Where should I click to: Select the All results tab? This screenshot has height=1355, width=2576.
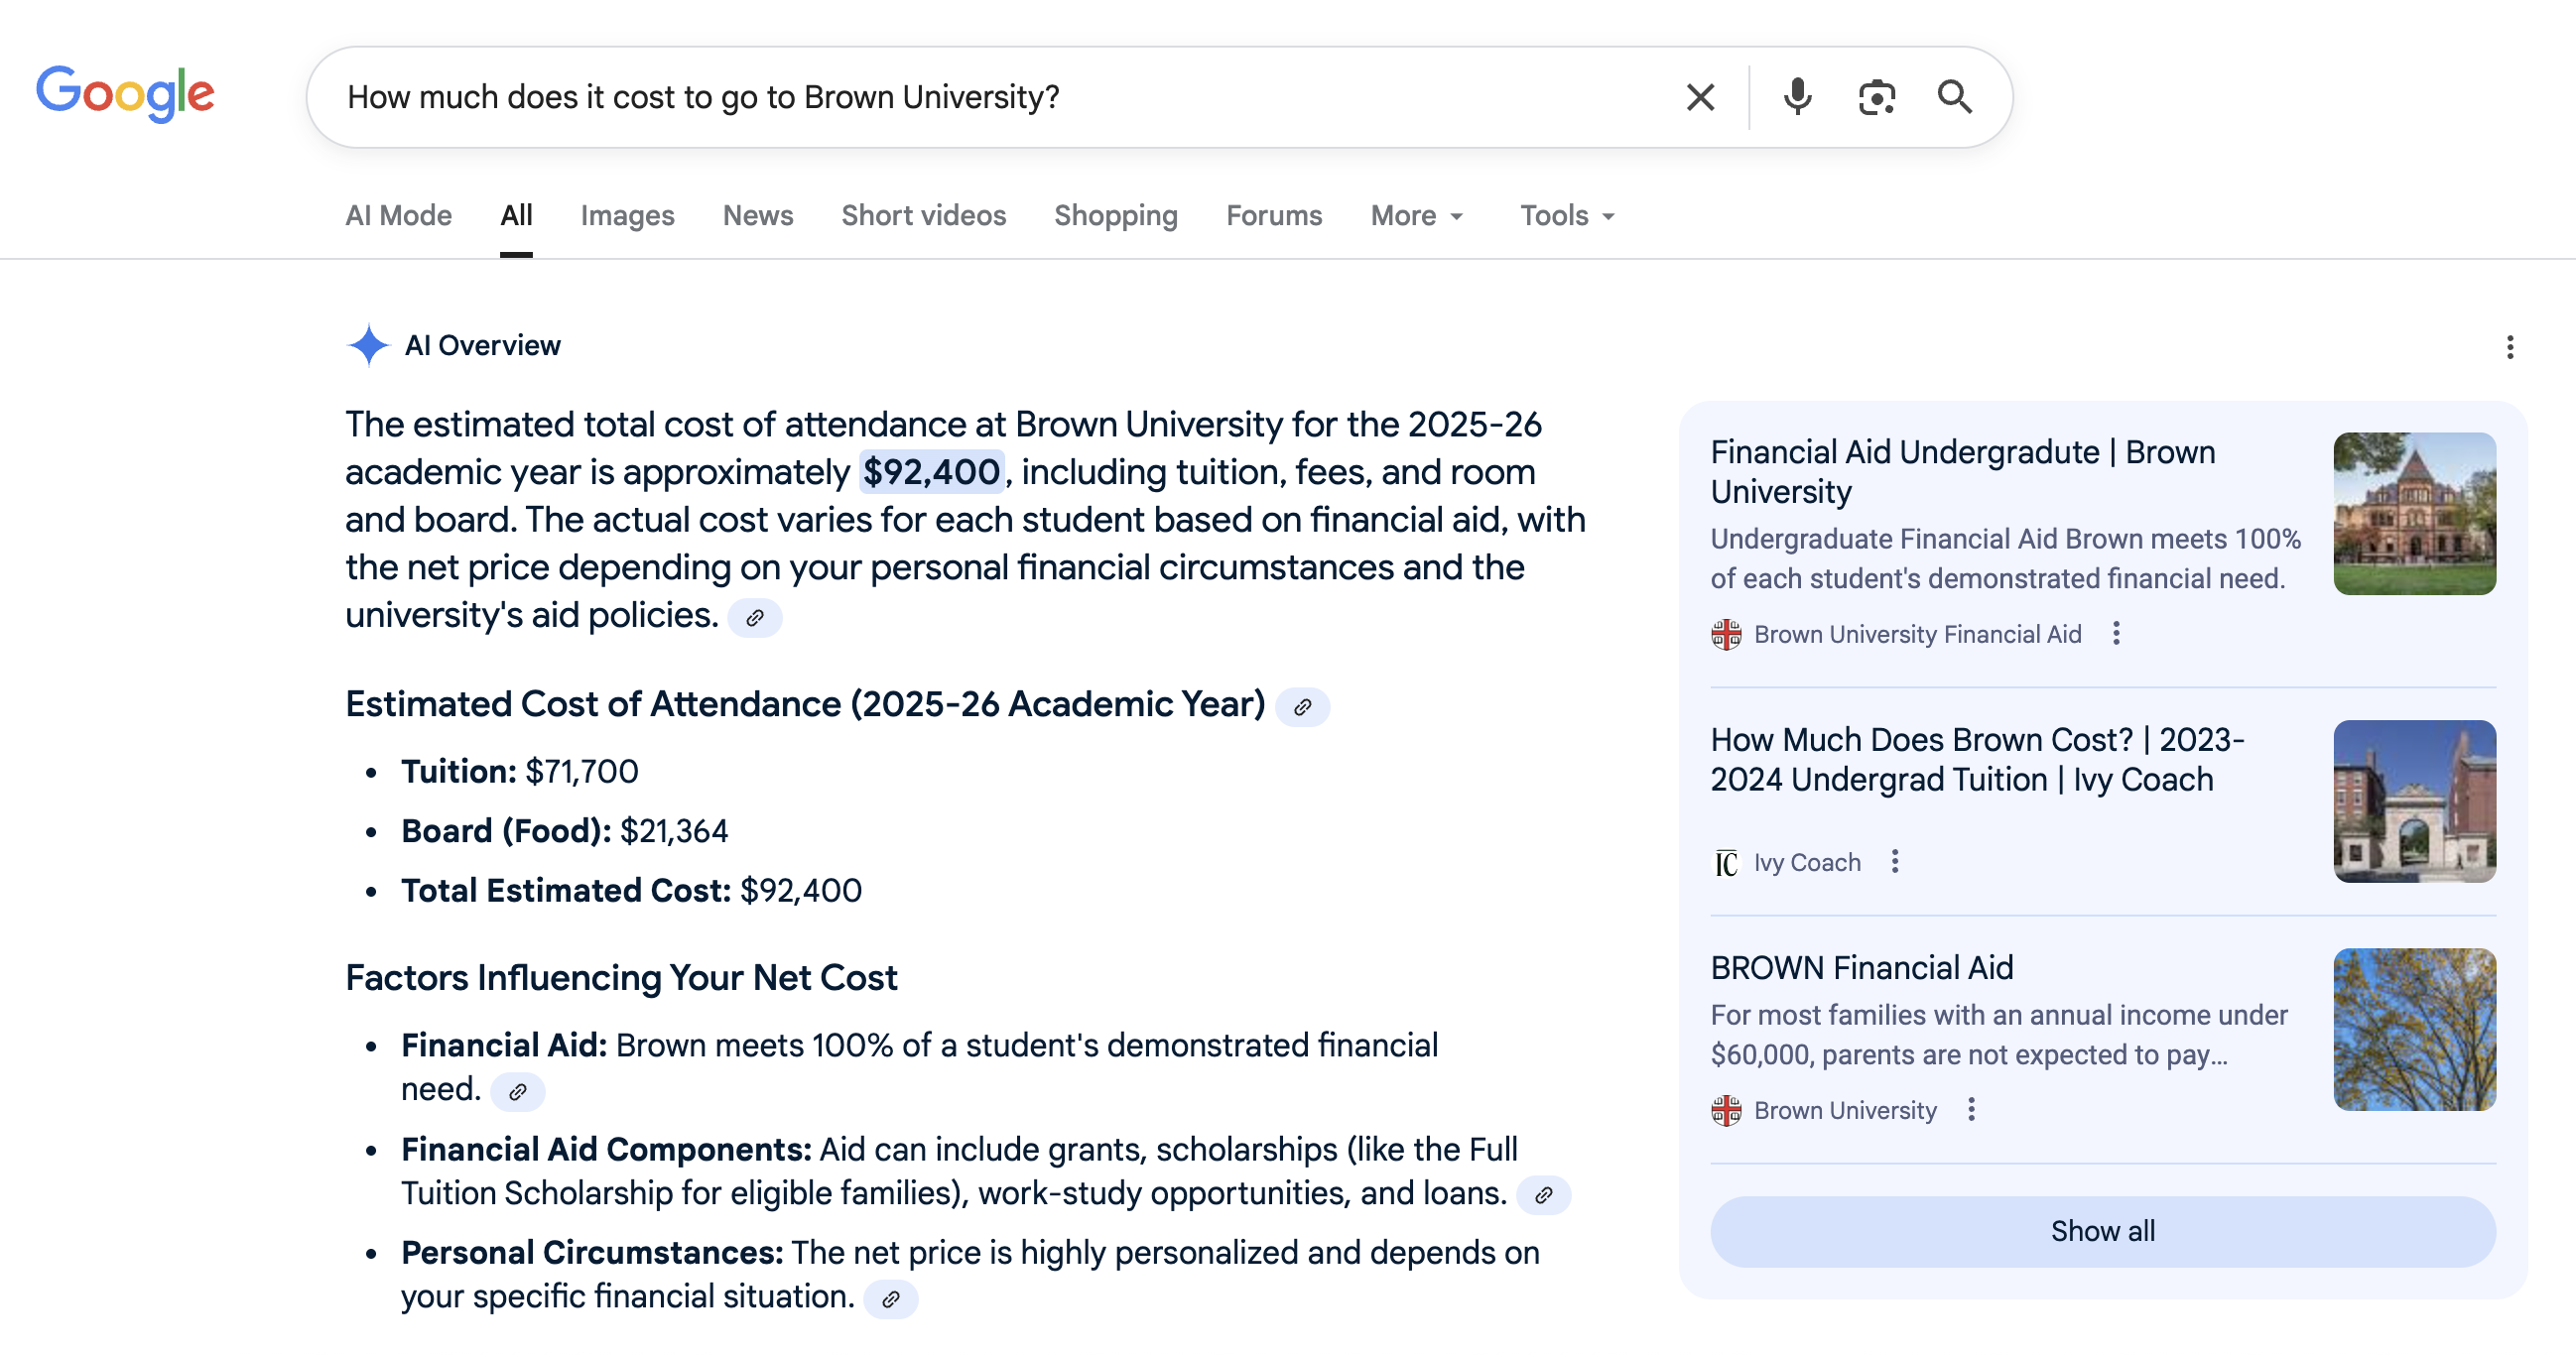(516, 215)
